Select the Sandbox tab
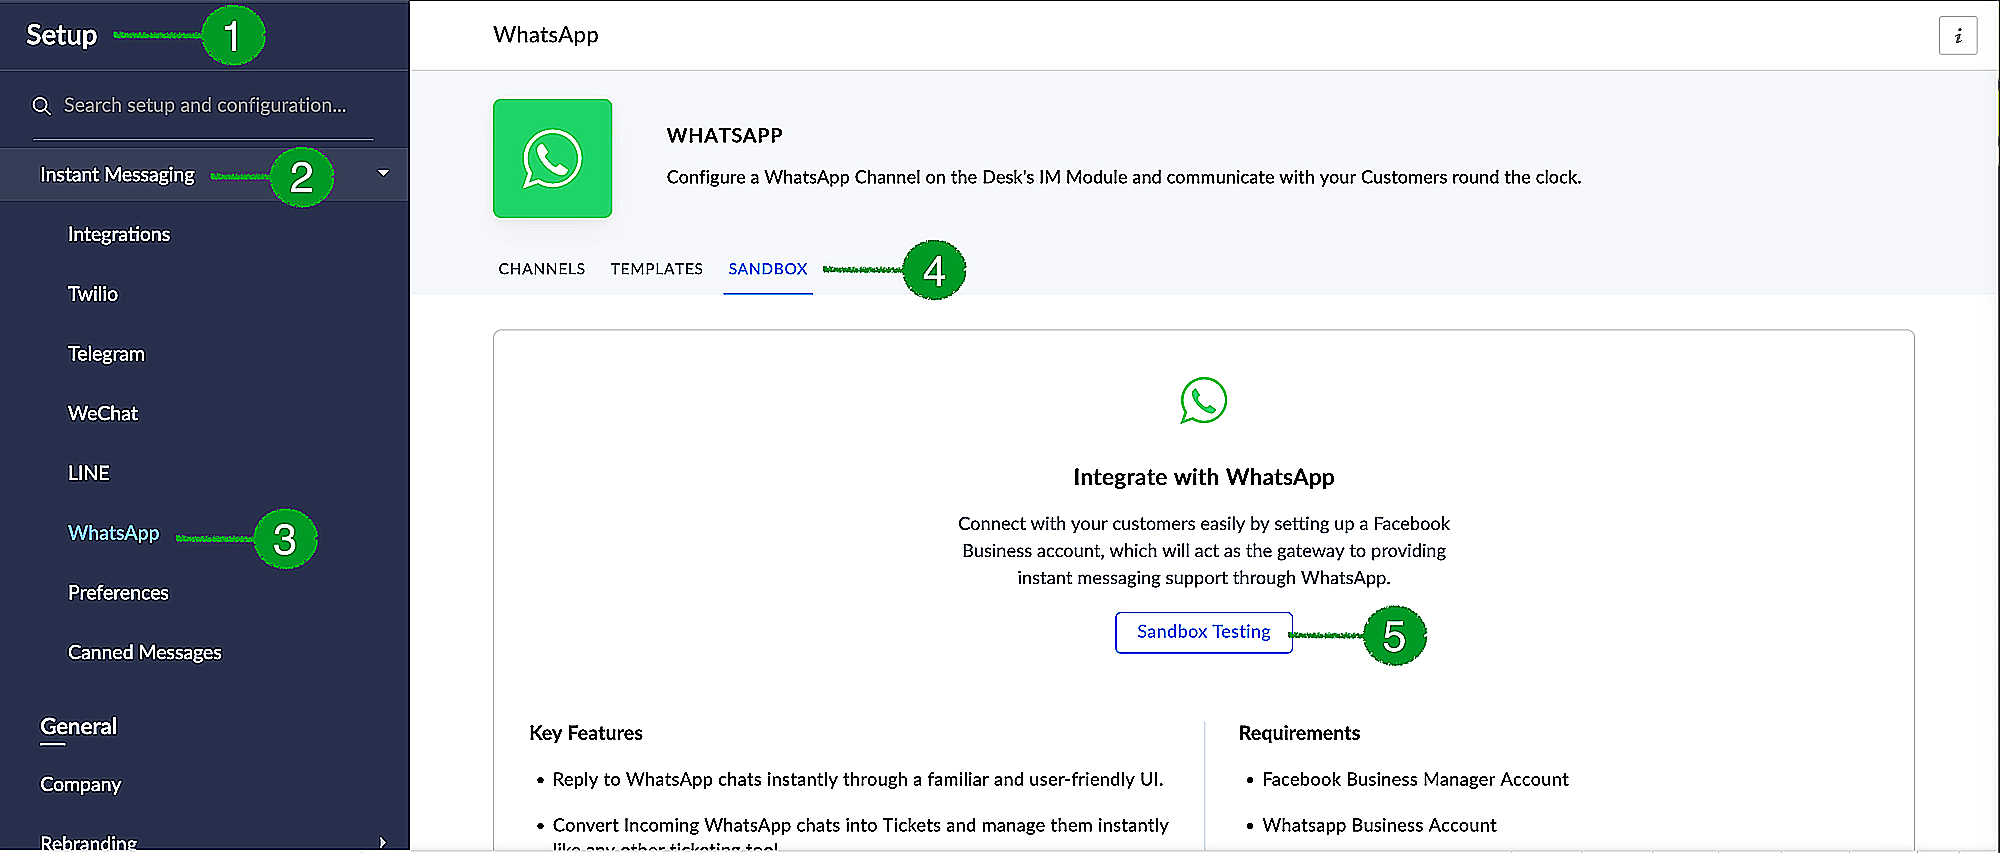The height and width of the screenshot is (853, 2000). click(x=768, y=269)
